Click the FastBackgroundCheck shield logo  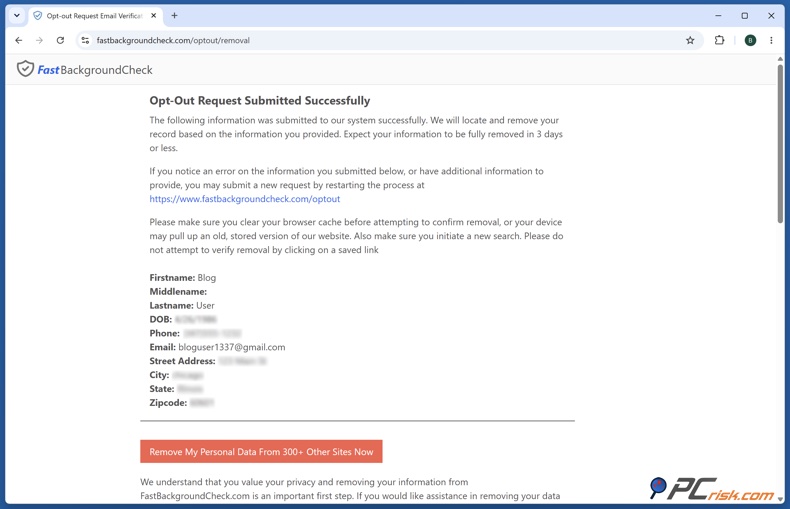[x=25, y=69]
